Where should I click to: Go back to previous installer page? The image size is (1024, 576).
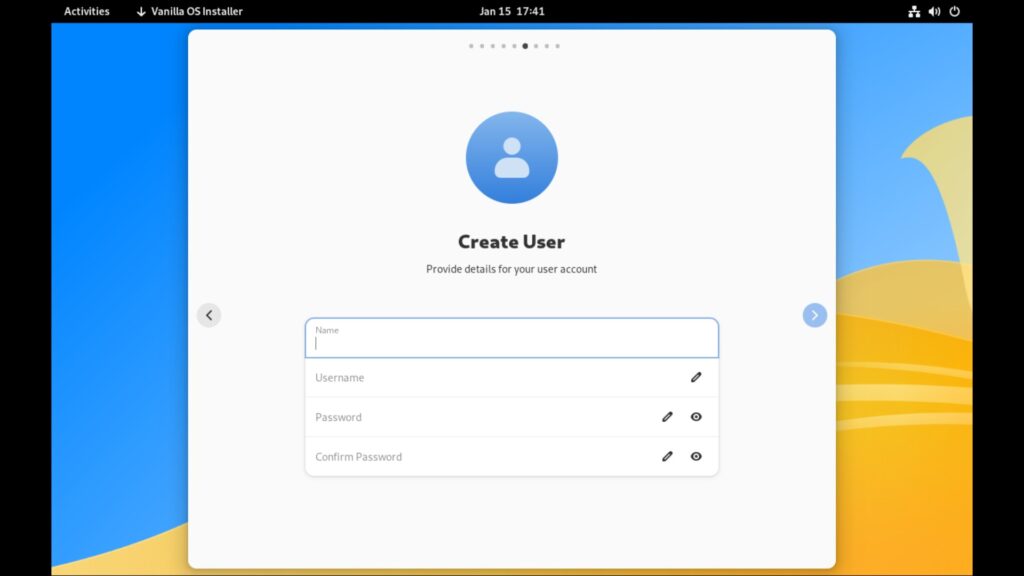click(x=209, y=315)
